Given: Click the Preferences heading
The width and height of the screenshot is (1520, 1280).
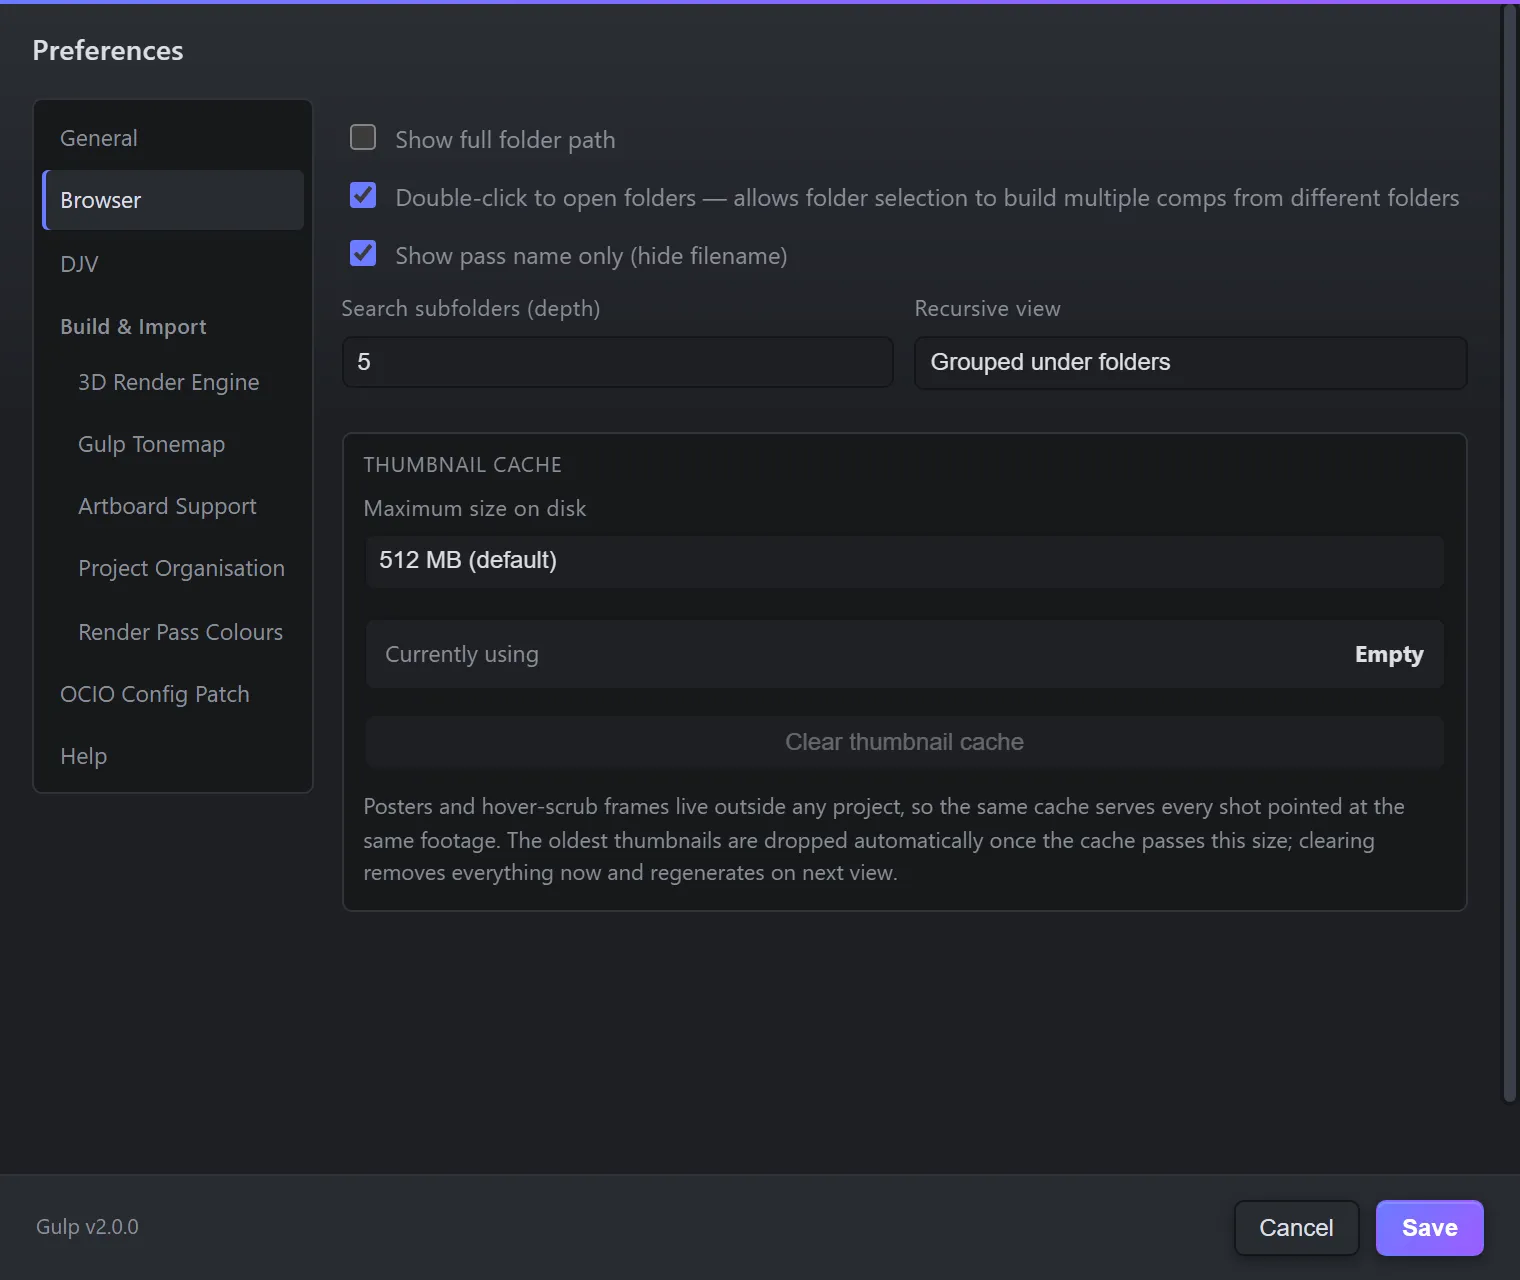Looking at the screenshot, I should tap(108, 50).
